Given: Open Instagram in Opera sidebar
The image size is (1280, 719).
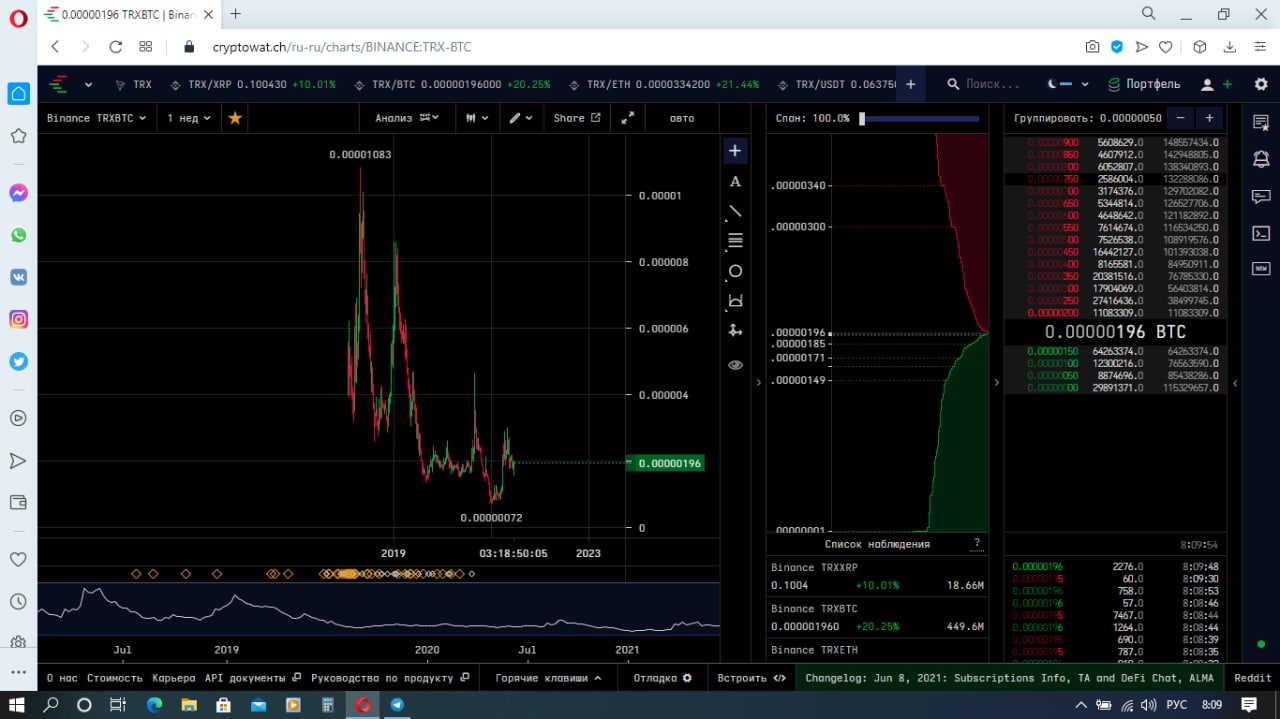Looking at the screenshot, I should (x=18, y=320).
